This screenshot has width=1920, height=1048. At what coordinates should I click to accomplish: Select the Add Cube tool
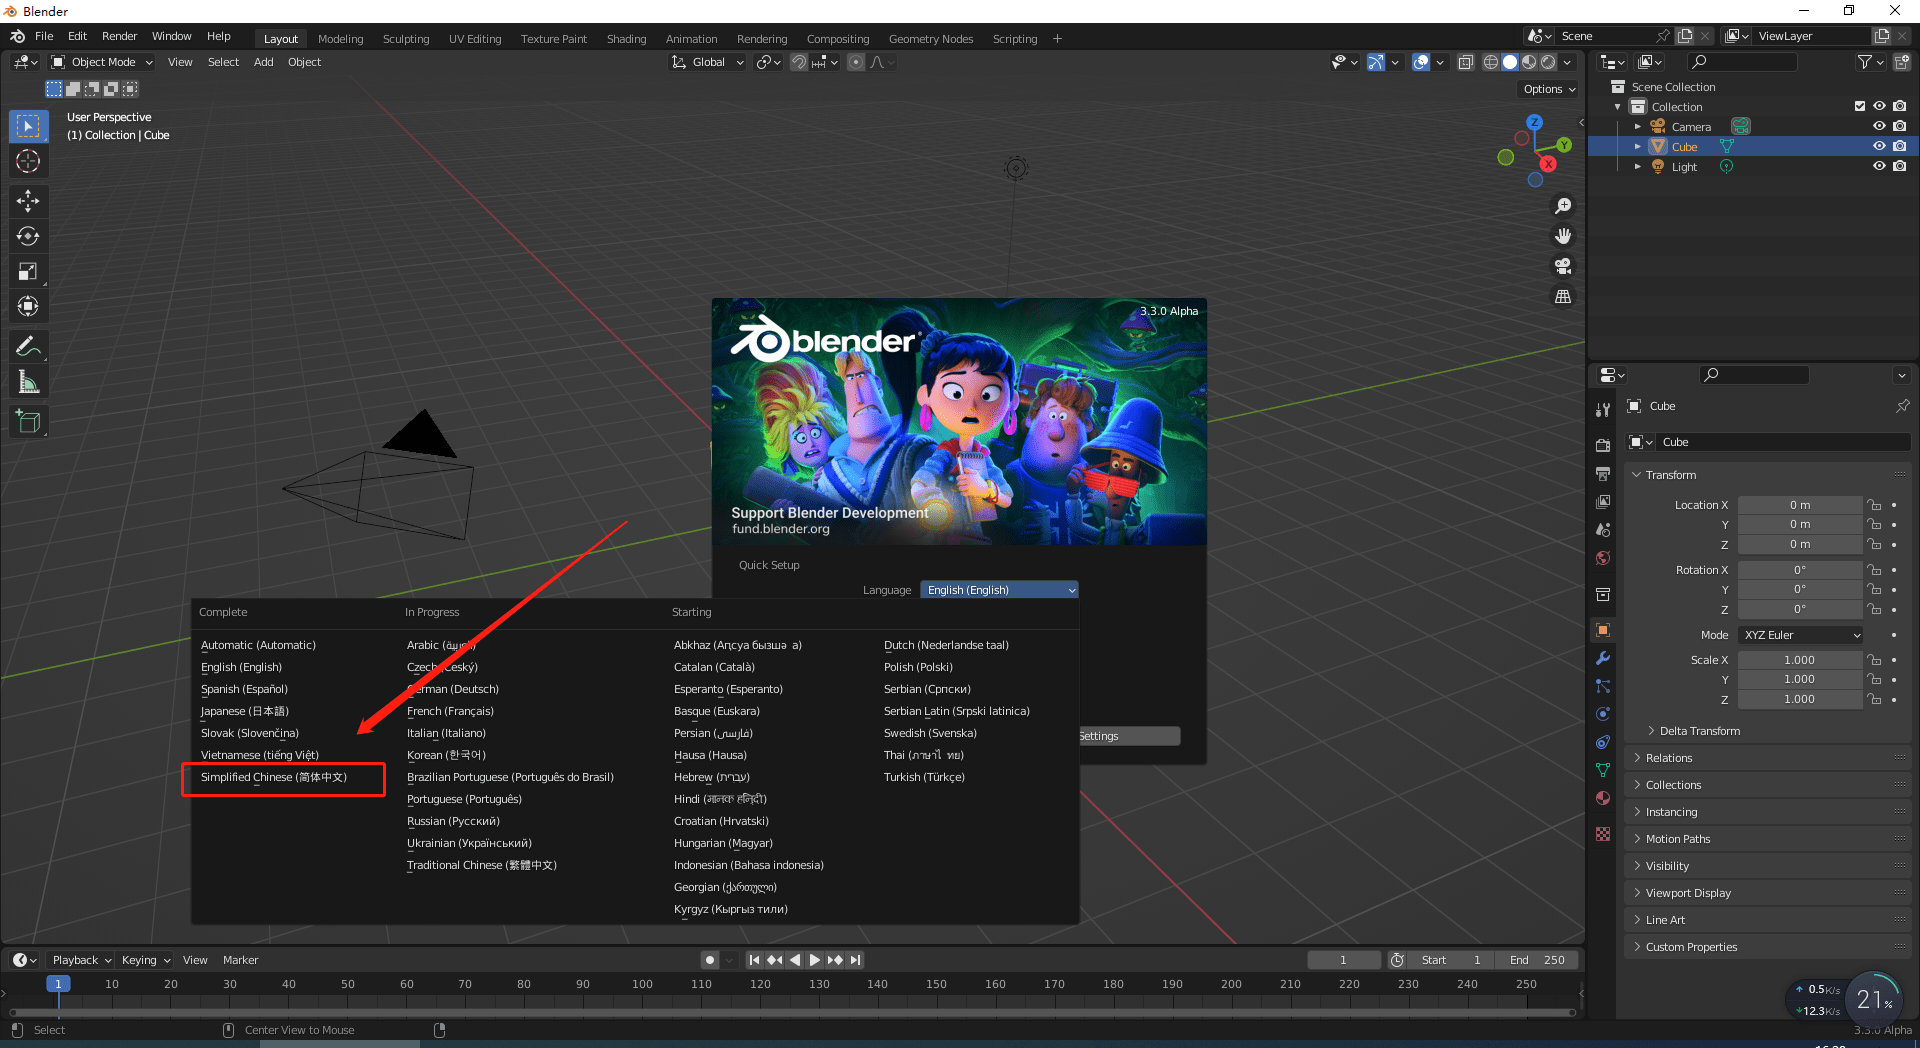click(28, 422)
